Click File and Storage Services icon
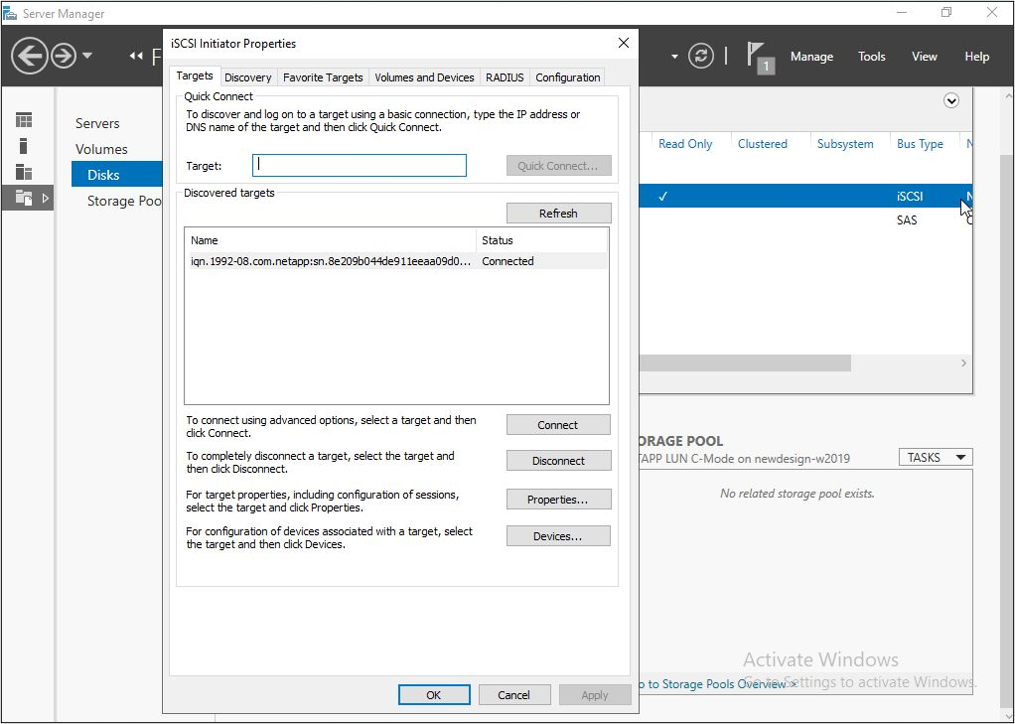This screenshot has height=724, width=1015. point(24,198)
